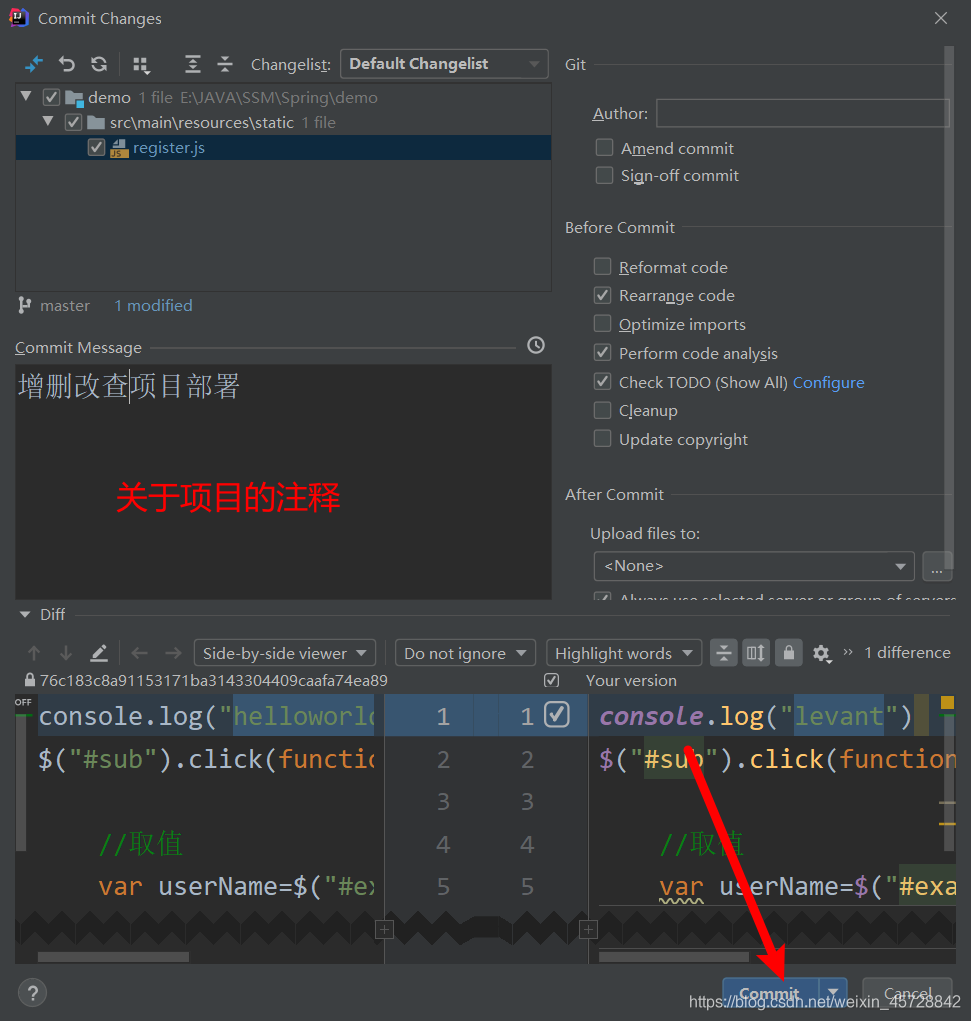
Task: Click the Jump to Source pencil icon
Action: point(98,652)
